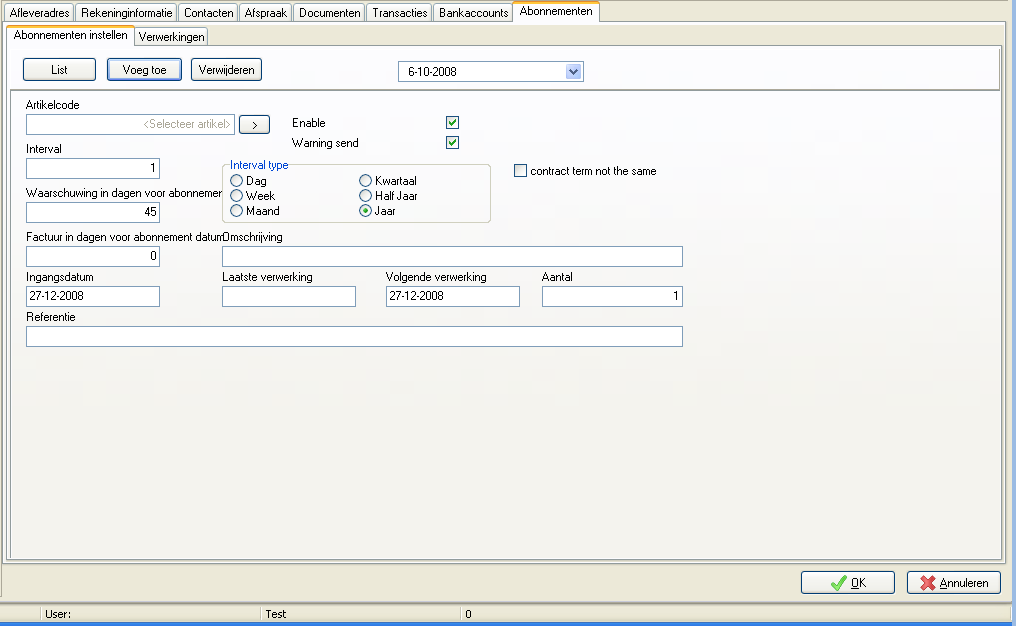Check 'contract term not the same' box

coord(520,171)
